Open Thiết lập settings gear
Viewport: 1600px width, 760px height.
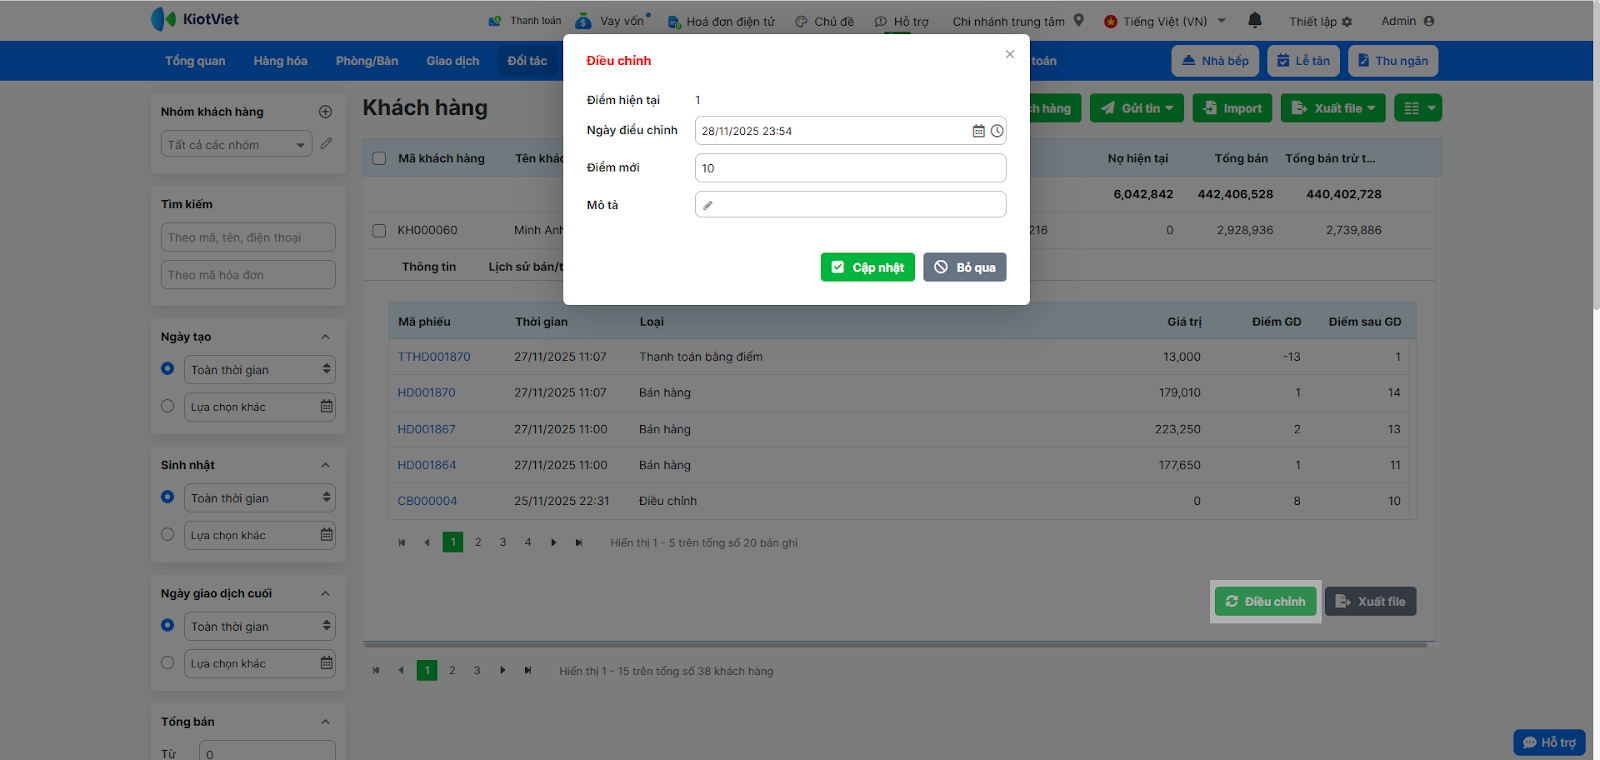tap(1347, 22)
